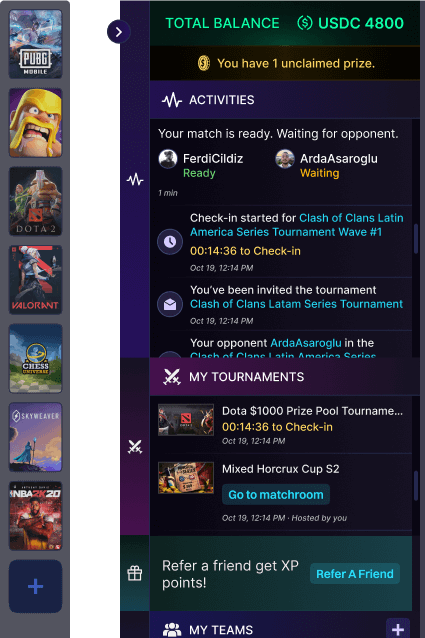Choose the Valorant game icon
The image size is (425, 638).
(x=35, y=280)
